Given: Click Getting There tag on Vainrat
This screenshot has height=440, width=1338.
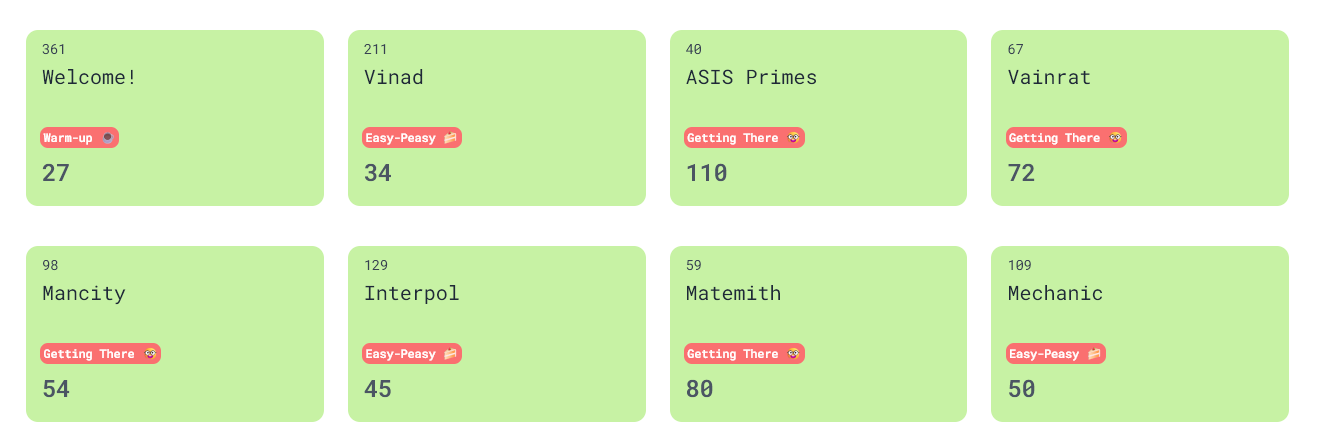Looking at the screenshot, I should pos(1066,138).
